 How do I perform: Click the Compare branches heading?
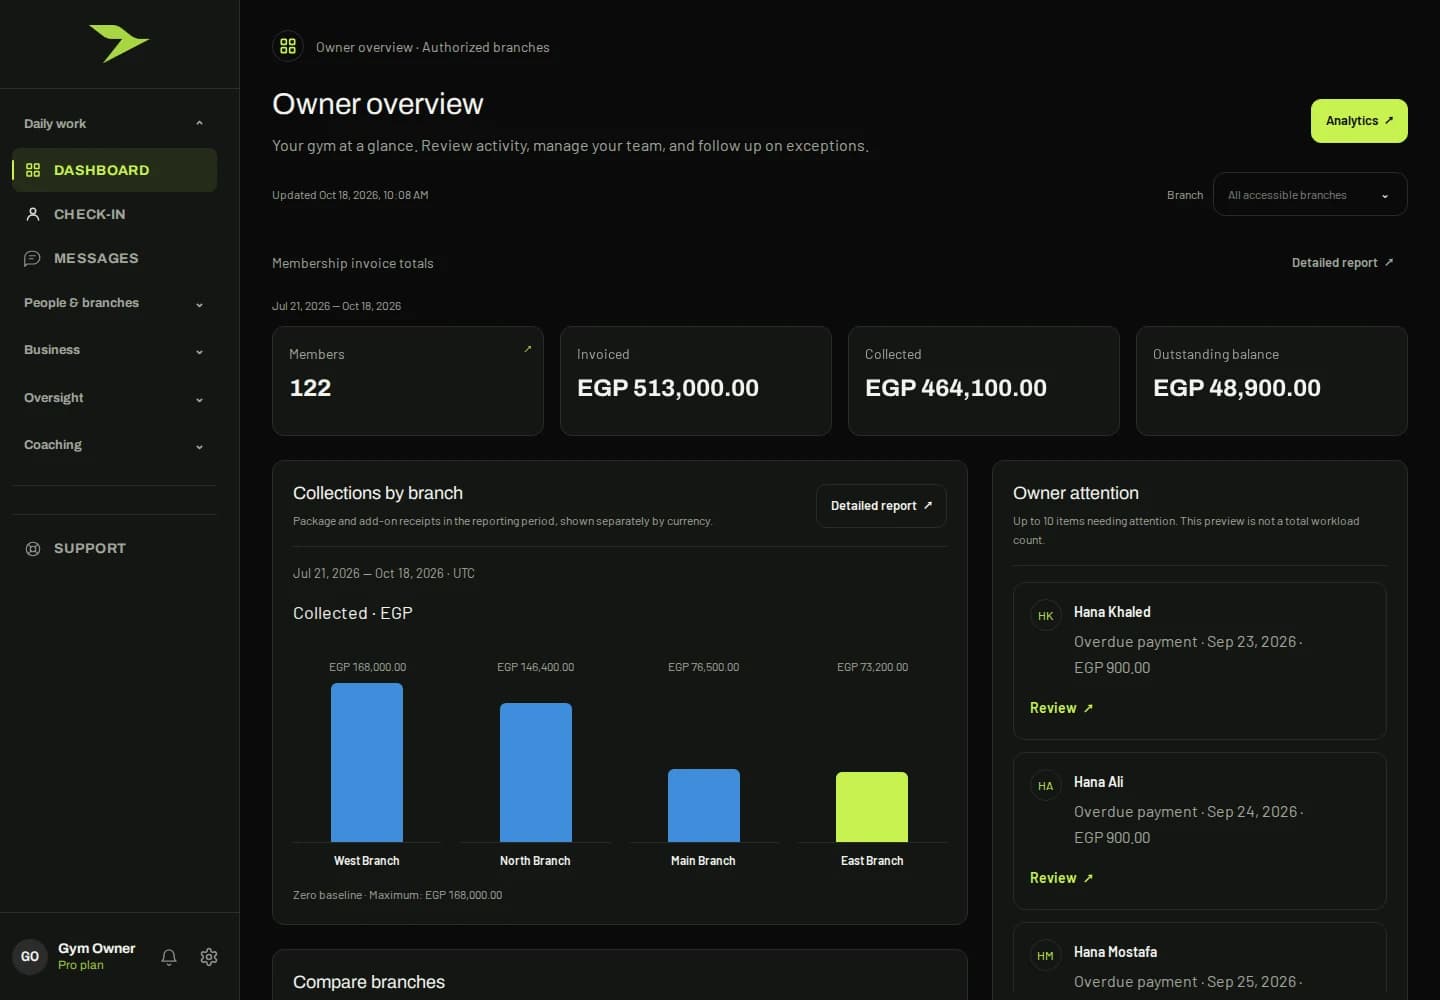369,982
